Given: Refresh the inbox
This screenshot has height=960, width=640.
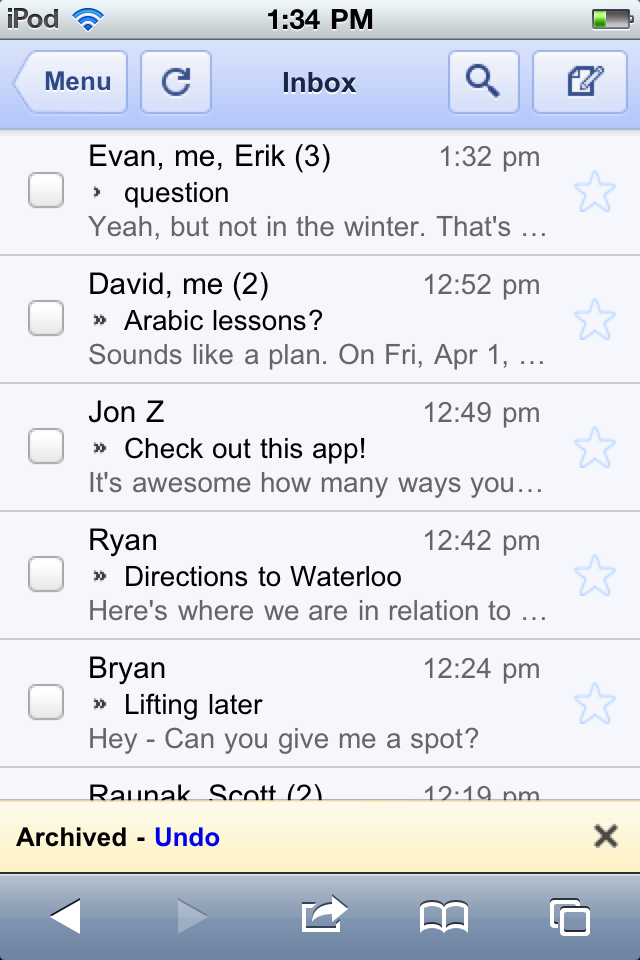Looking at the screenshot, I should 176,82.
